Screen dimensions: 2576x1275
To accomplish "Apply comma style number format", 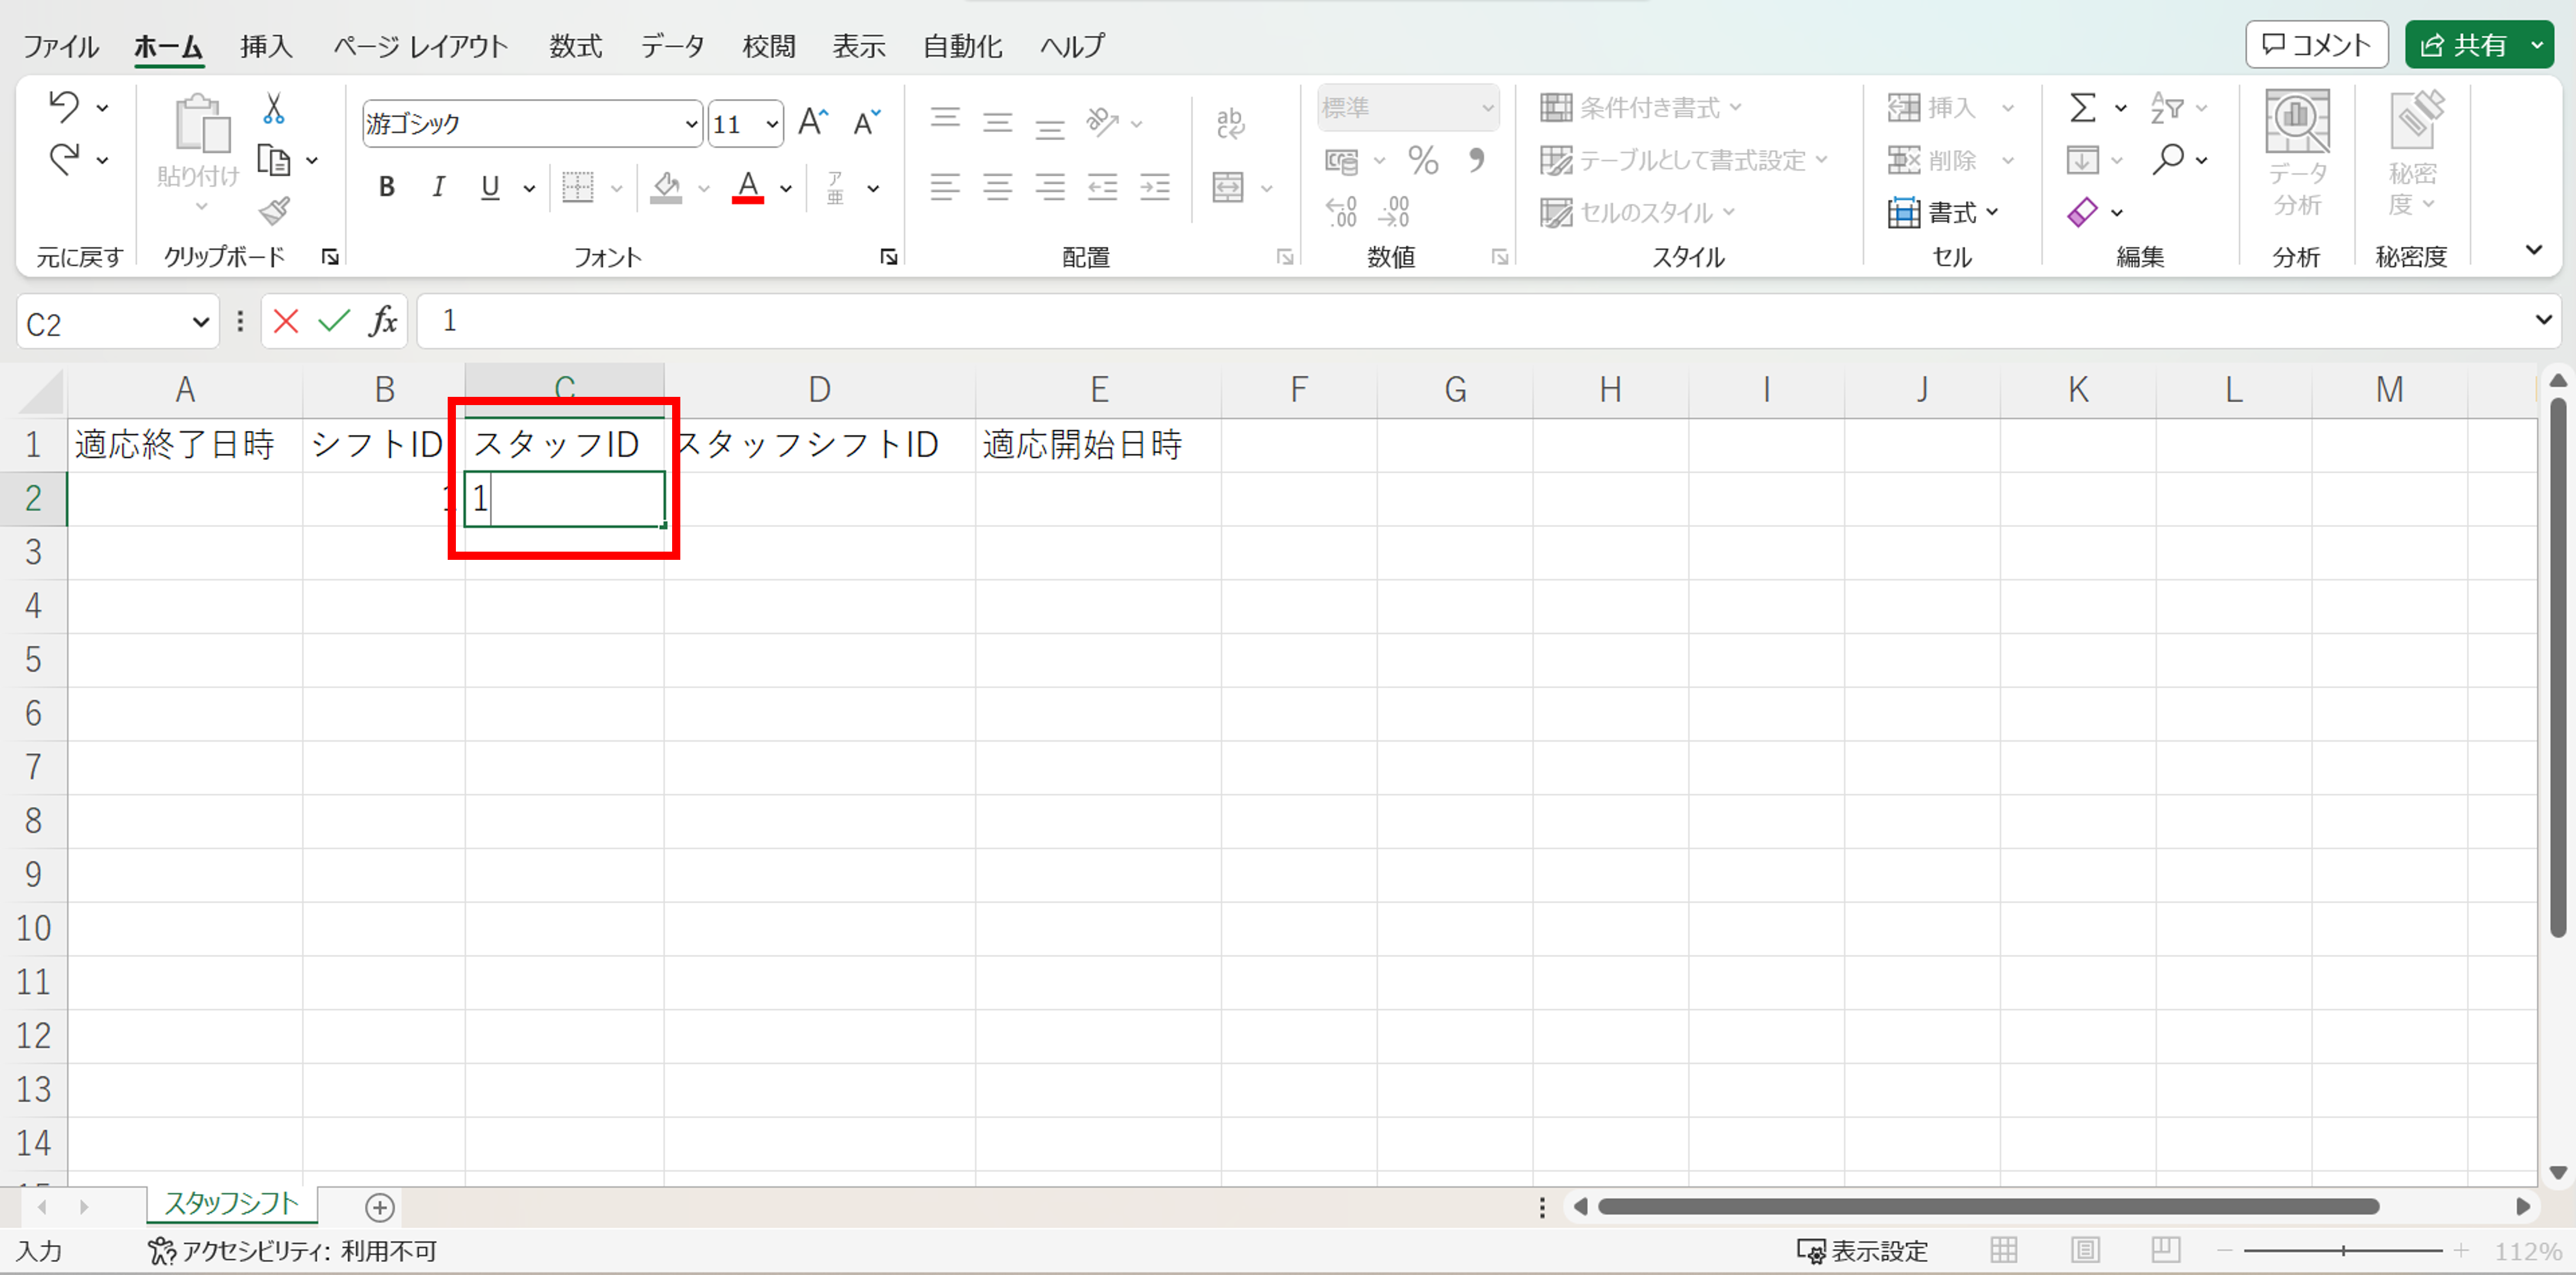I will pos(1476,160).
